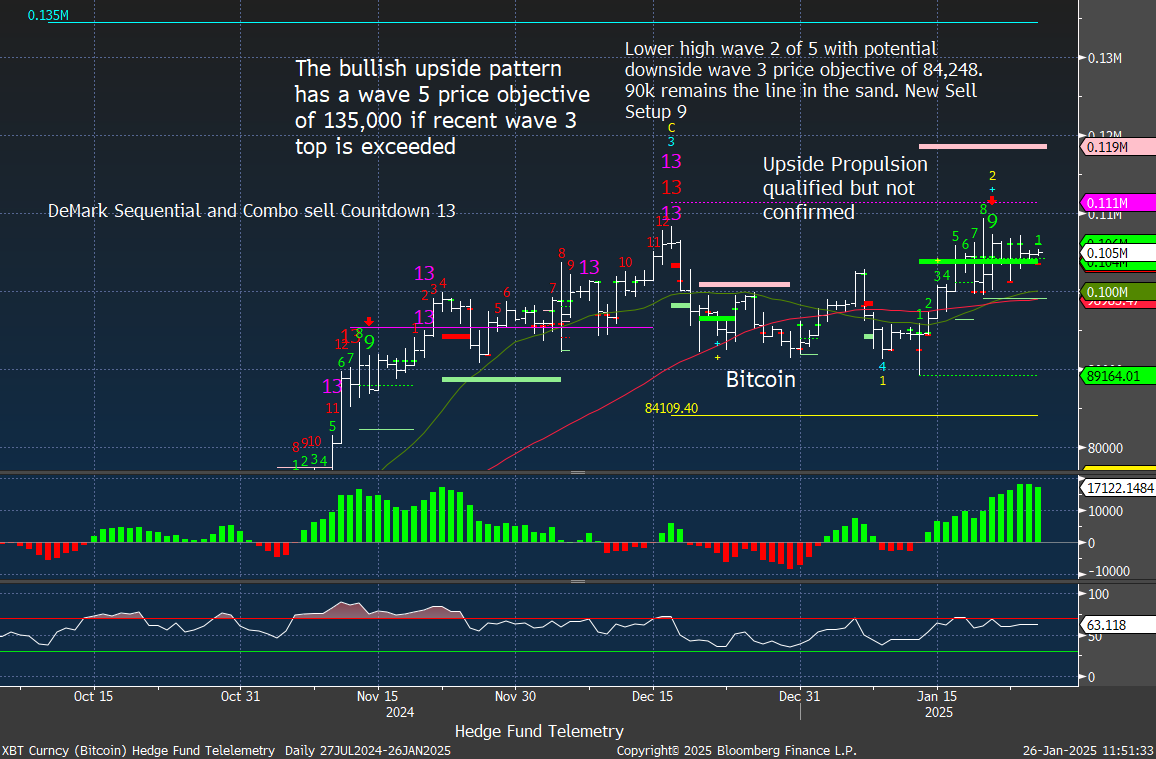Click the Oct 15 date label
1156x759 pixels.
click(x=94, y=696)
